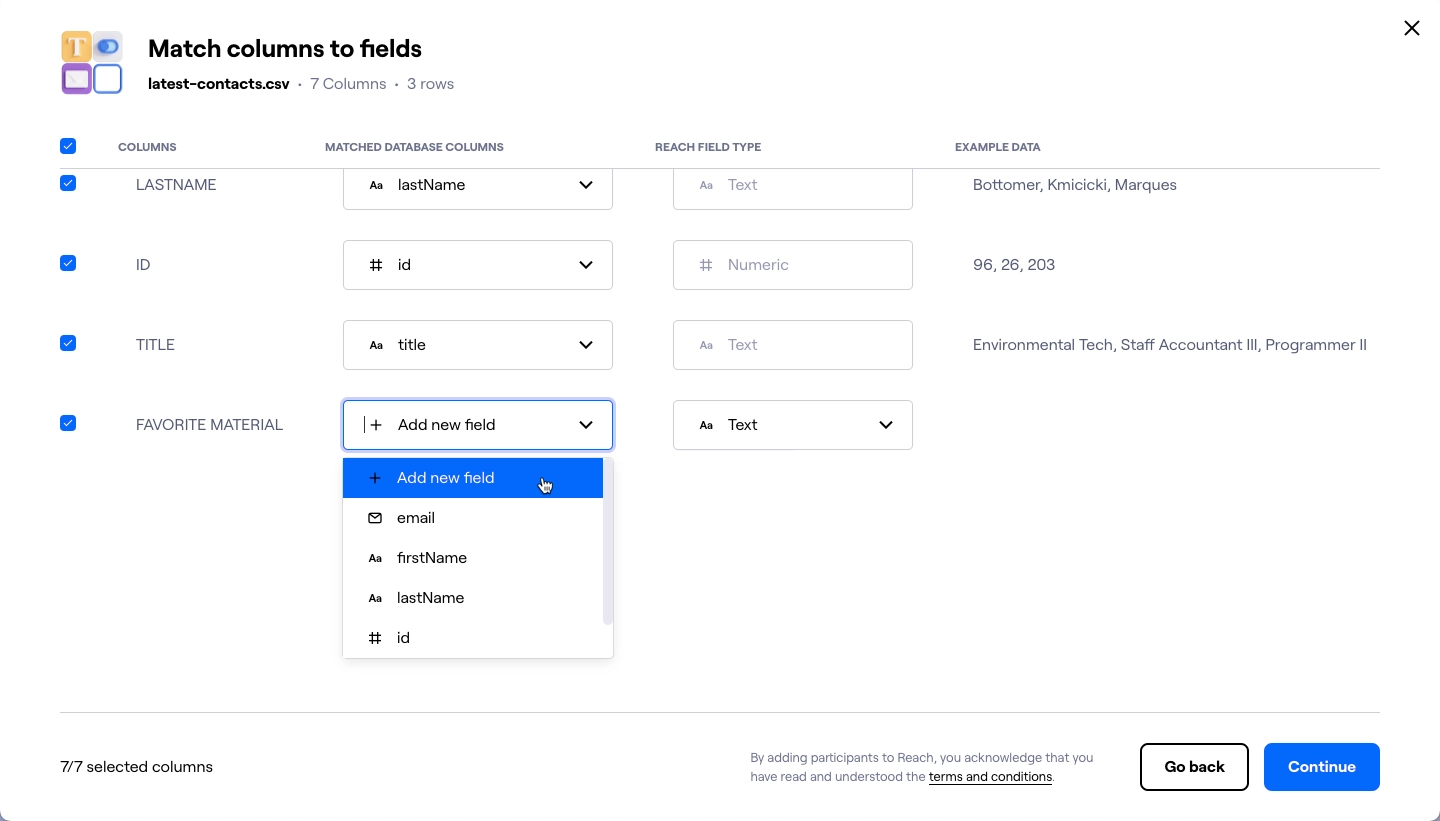The image size is (1440, 821).
Task: Click the purple envelope icon in the header logo
Action: 77,78
